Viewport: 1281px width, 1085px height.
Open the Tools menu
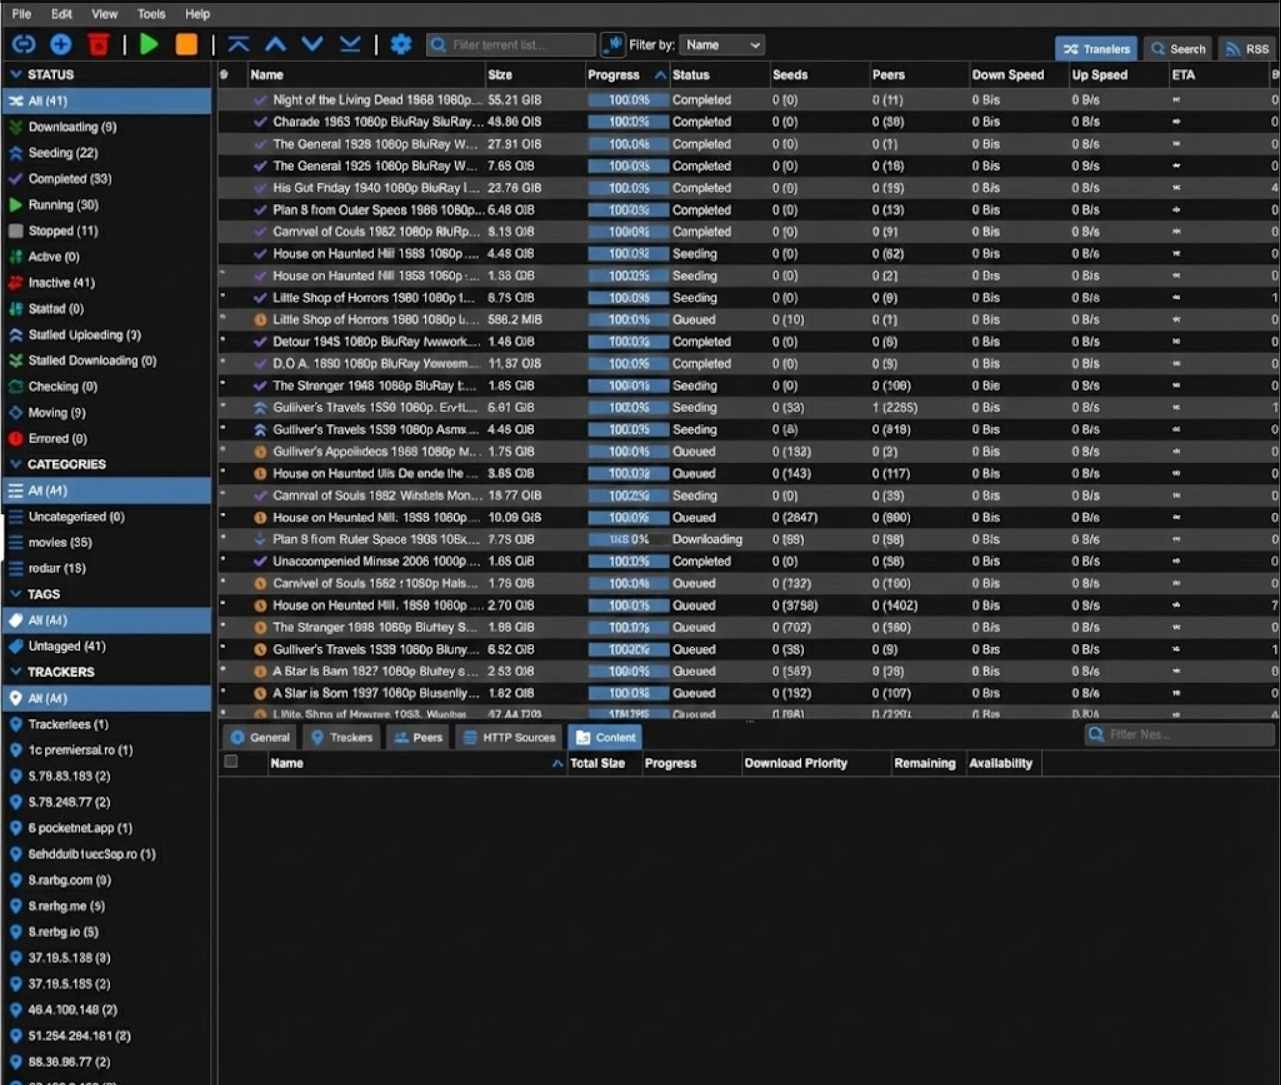(x=151, y=14)
